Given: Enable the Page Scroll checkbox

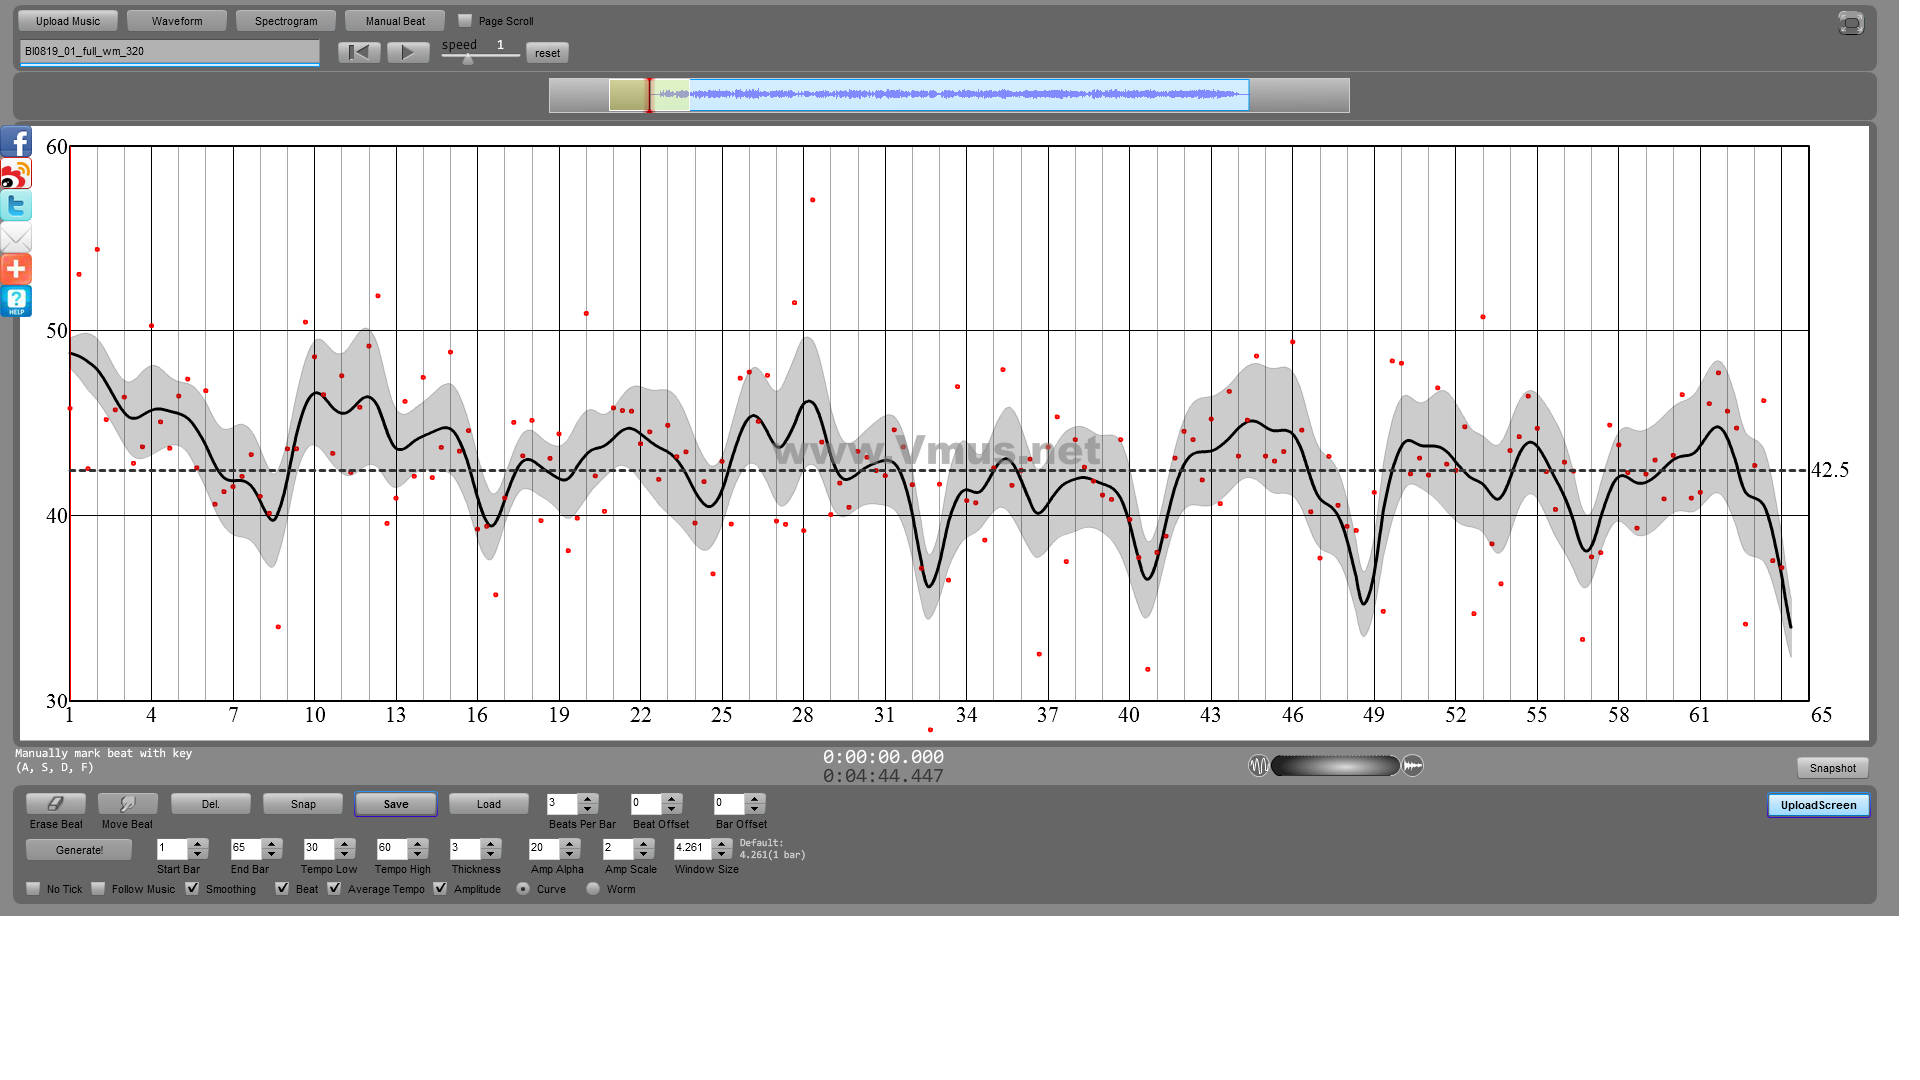Looking at the screenshot, I should click(x=465, y=20).
